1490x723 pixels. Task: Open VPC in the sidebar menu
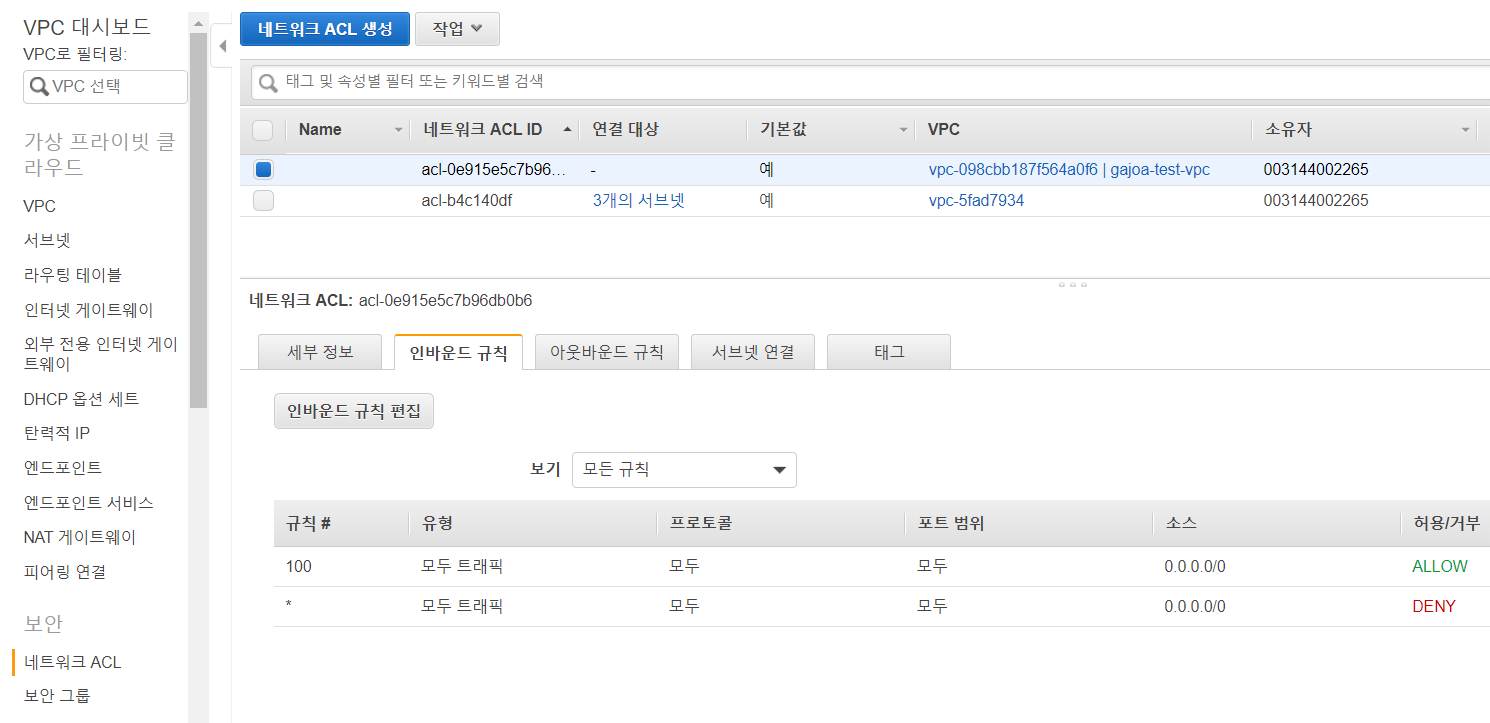point(40,207)
